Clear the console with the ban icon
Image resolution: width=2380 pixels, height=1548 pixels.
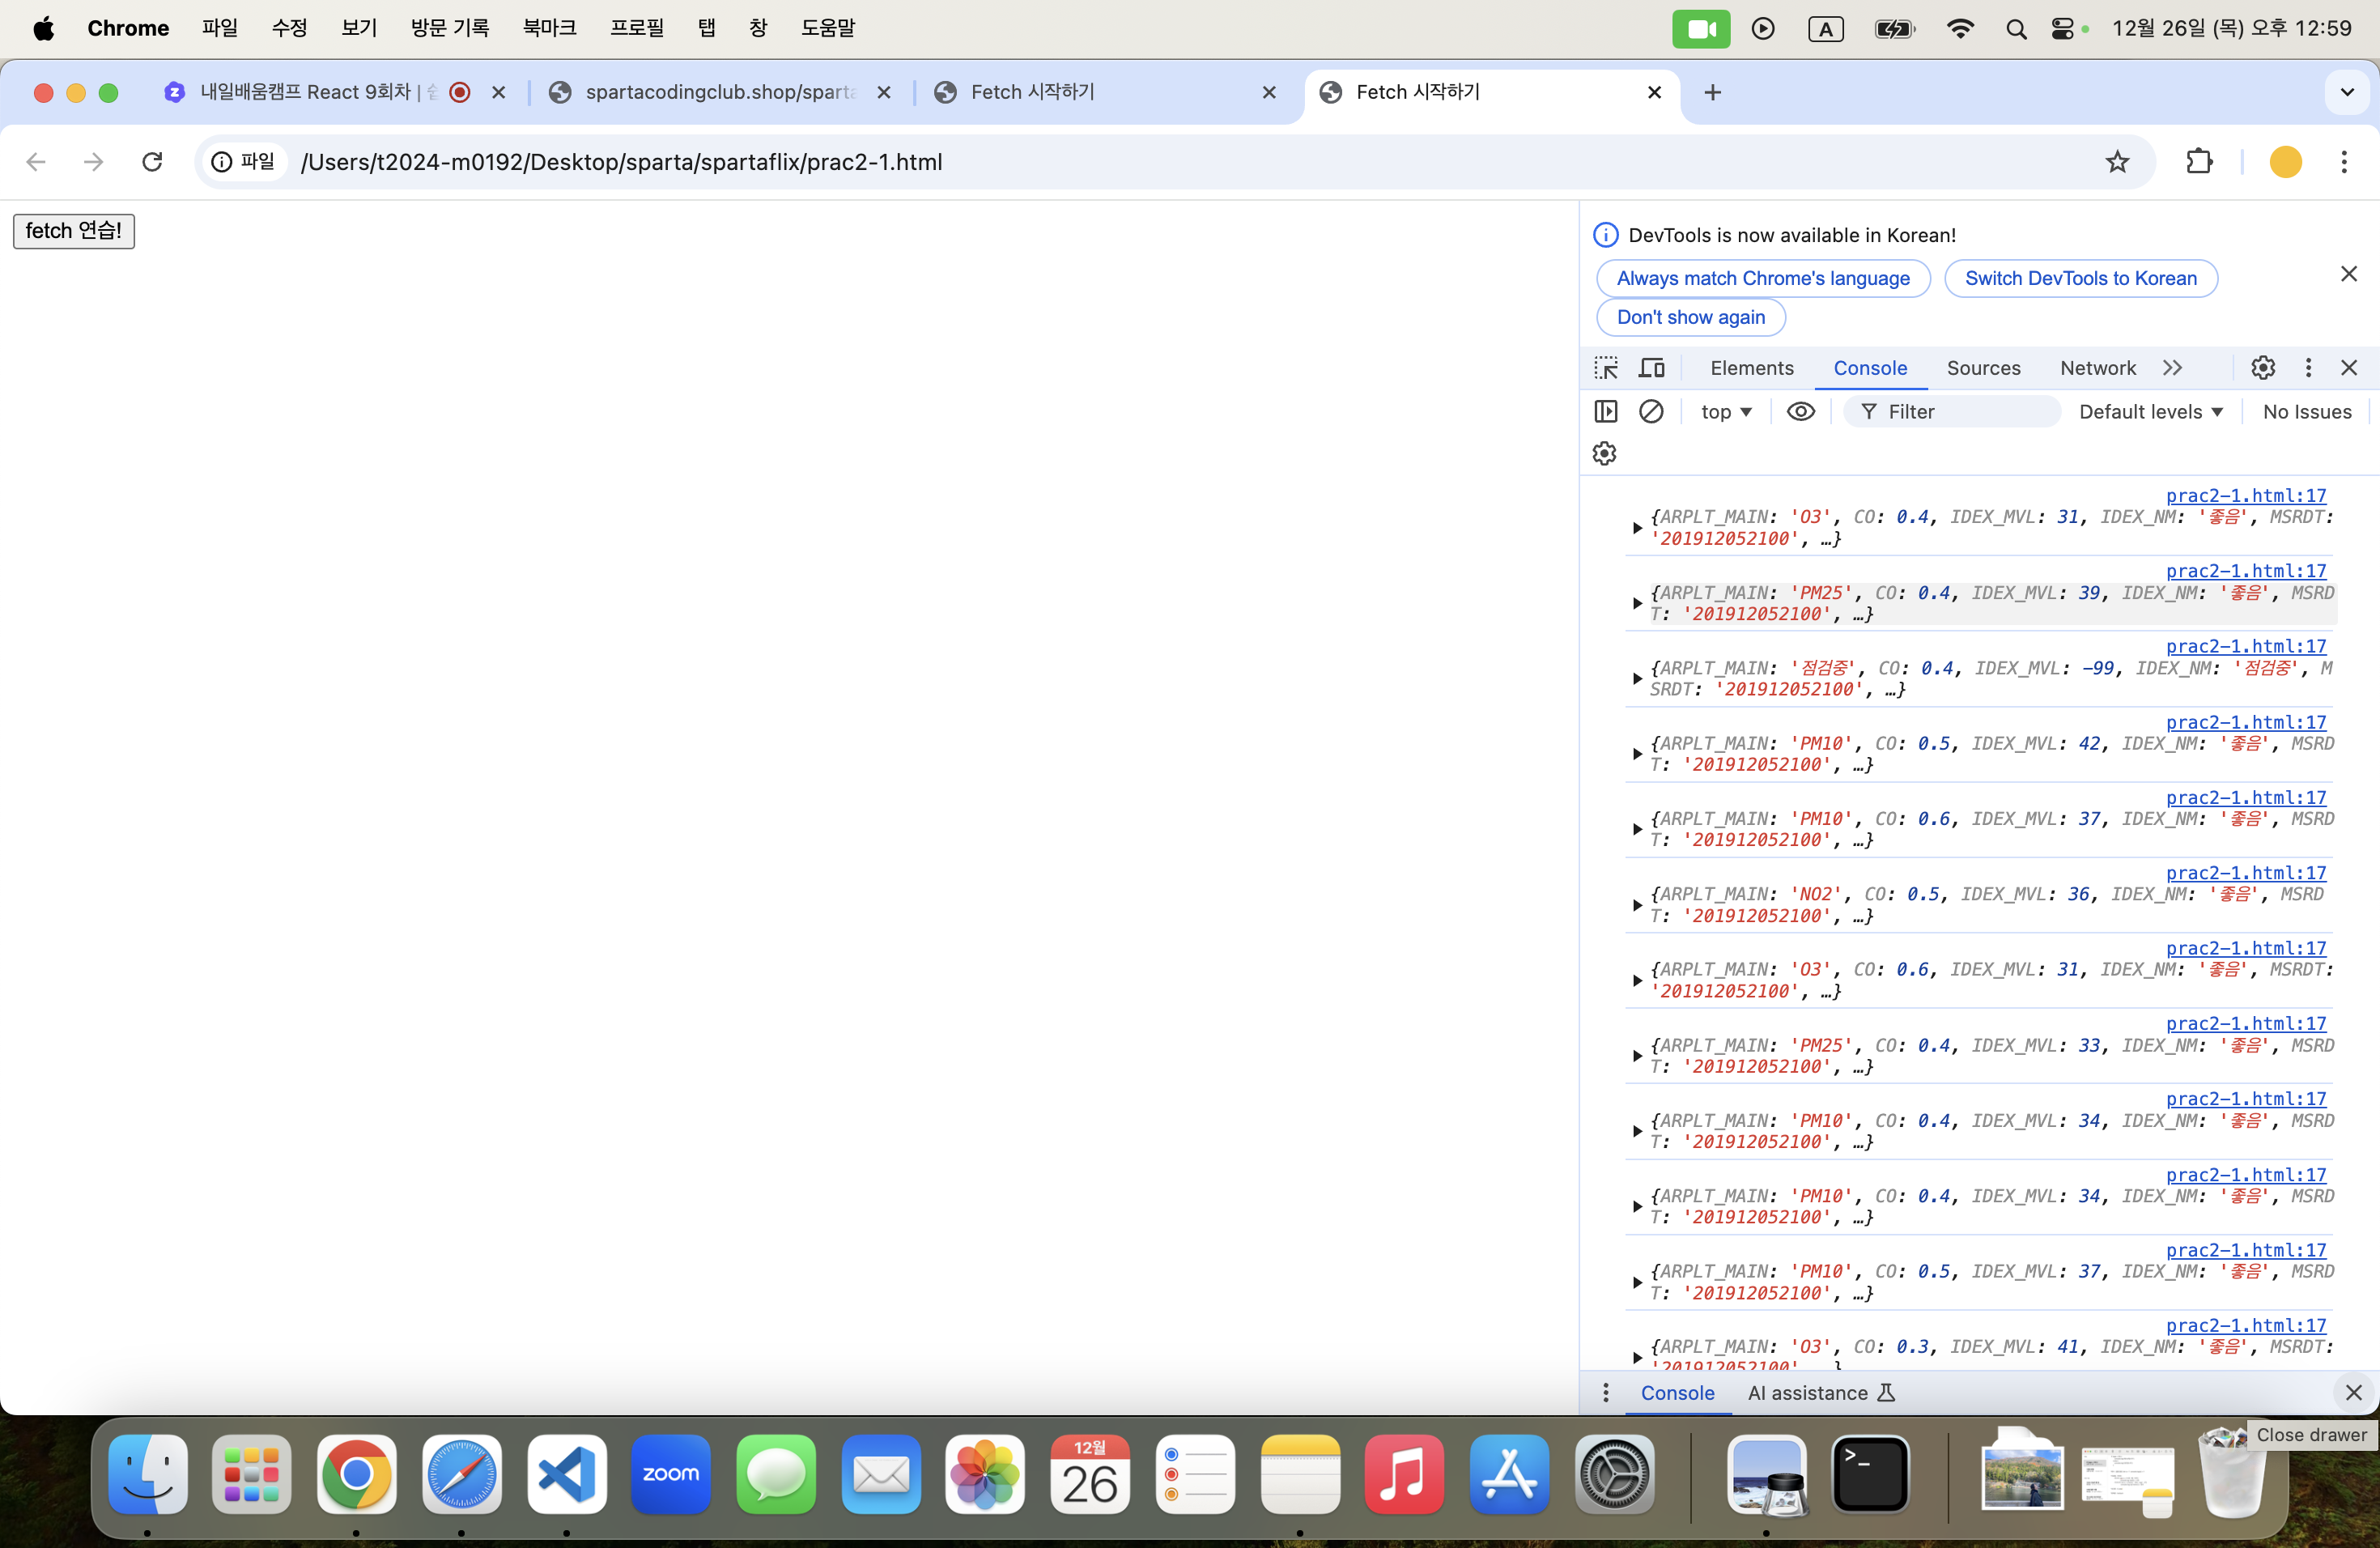click(1651, 412)
